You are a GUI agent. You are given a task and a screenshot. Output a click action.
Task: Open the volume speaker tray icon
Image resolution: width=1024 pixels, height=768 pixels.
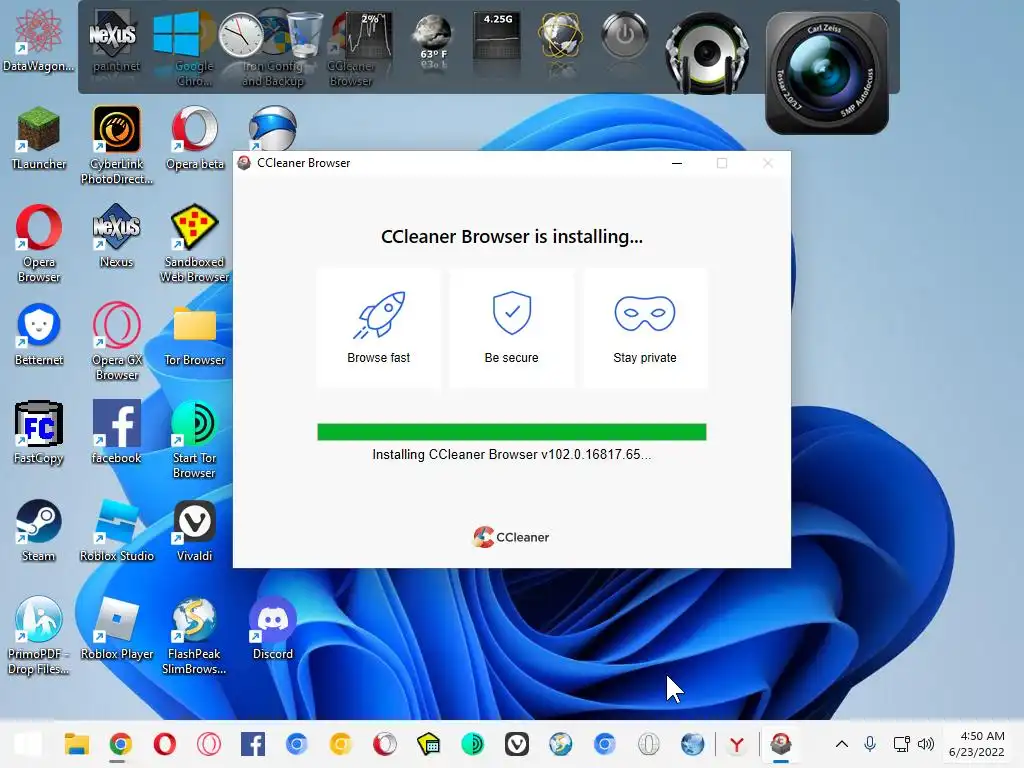tap(926, 744)
